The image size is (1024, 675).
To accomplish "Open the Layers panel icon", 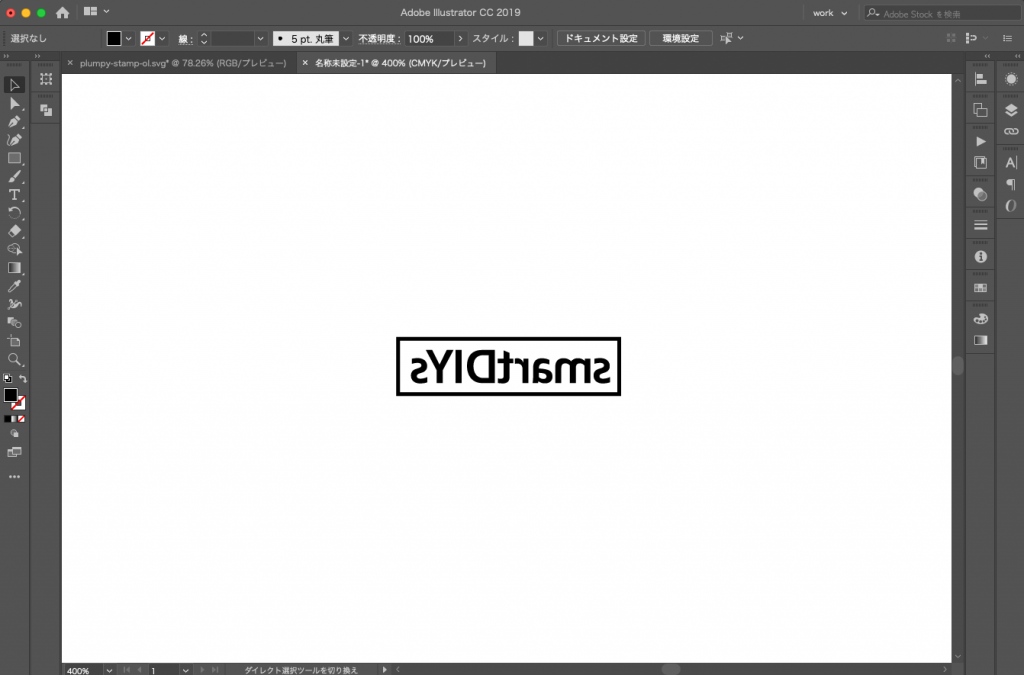I will 1011,110.
